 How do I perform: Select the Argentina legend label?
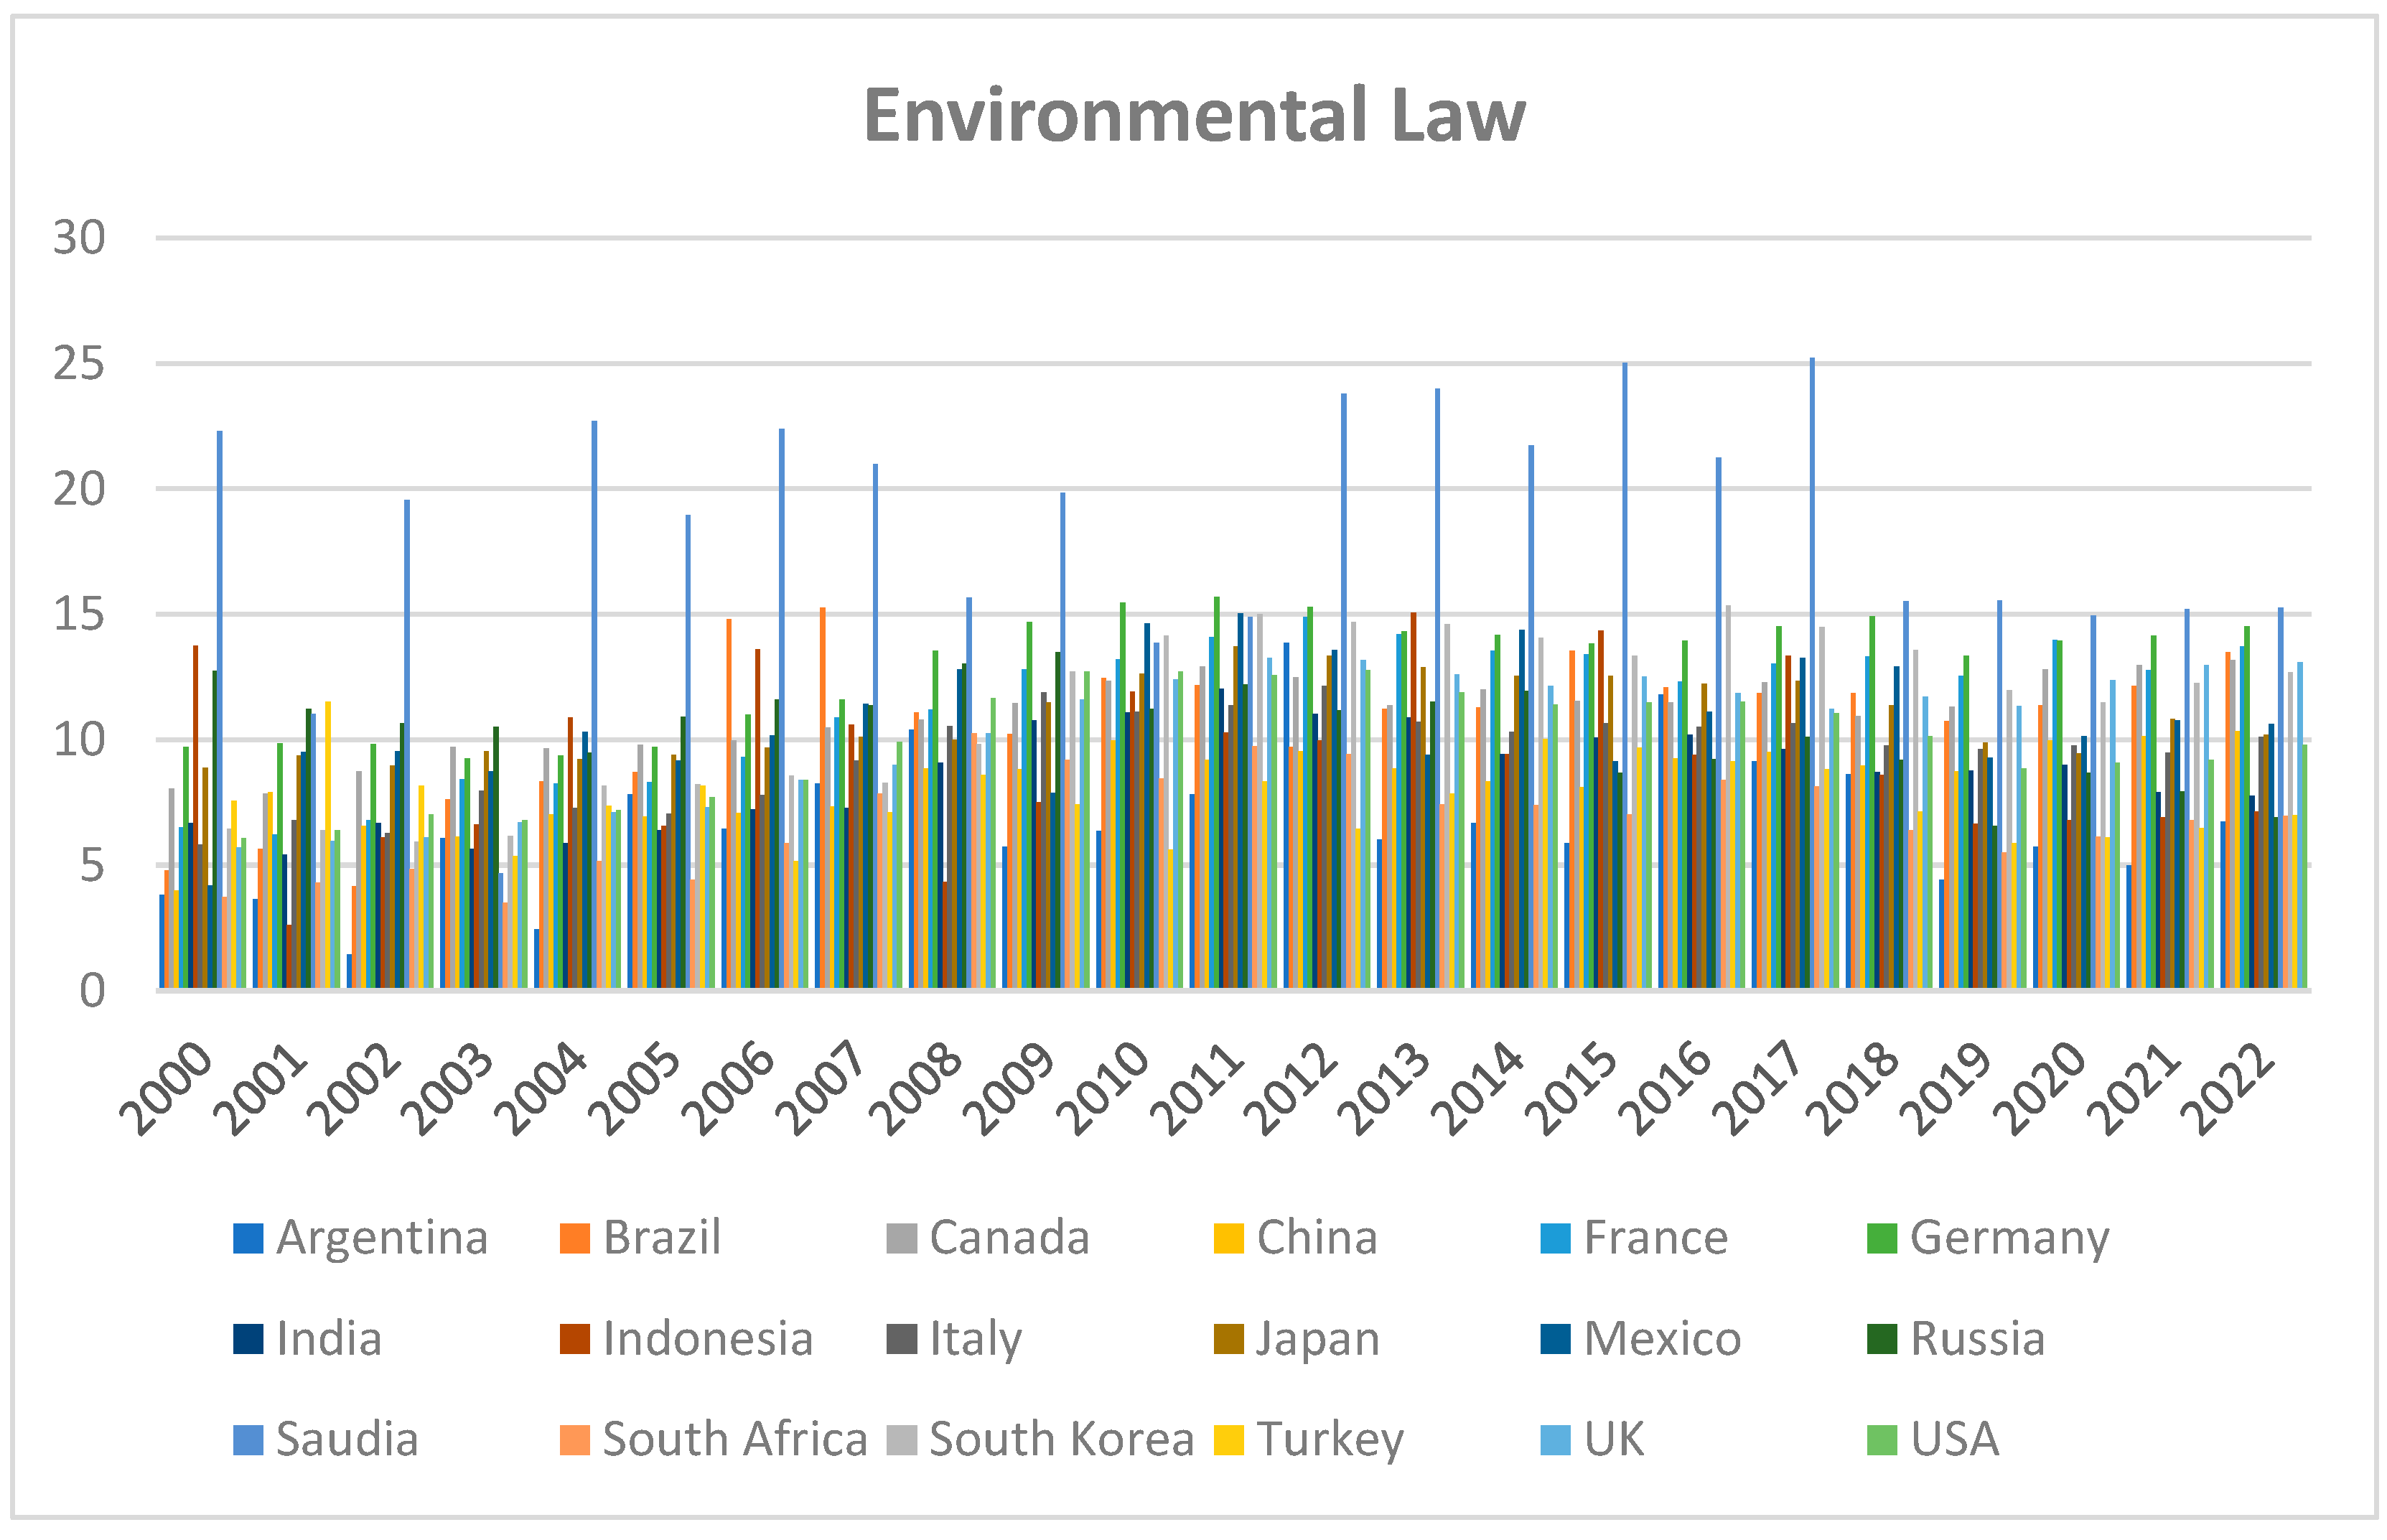click(382, 1240)
